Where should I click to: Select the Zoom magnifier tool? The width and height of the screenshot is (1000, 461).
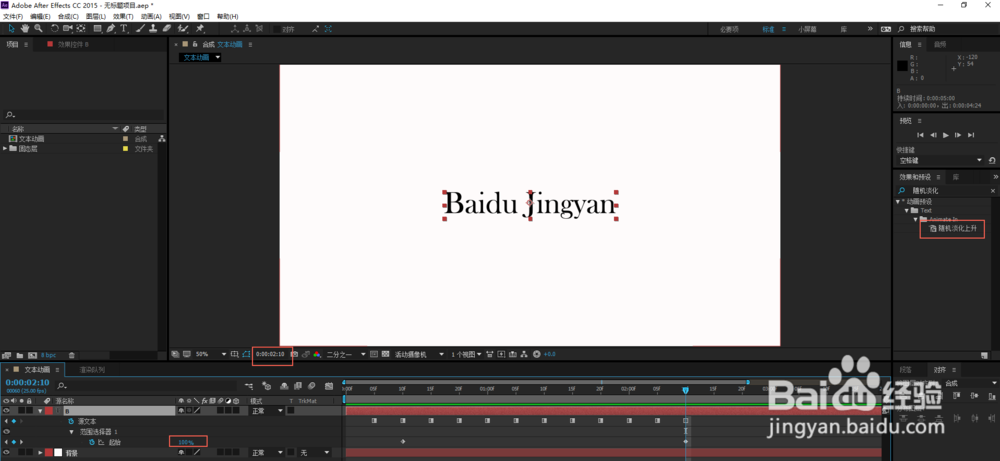tap(38, 29)
